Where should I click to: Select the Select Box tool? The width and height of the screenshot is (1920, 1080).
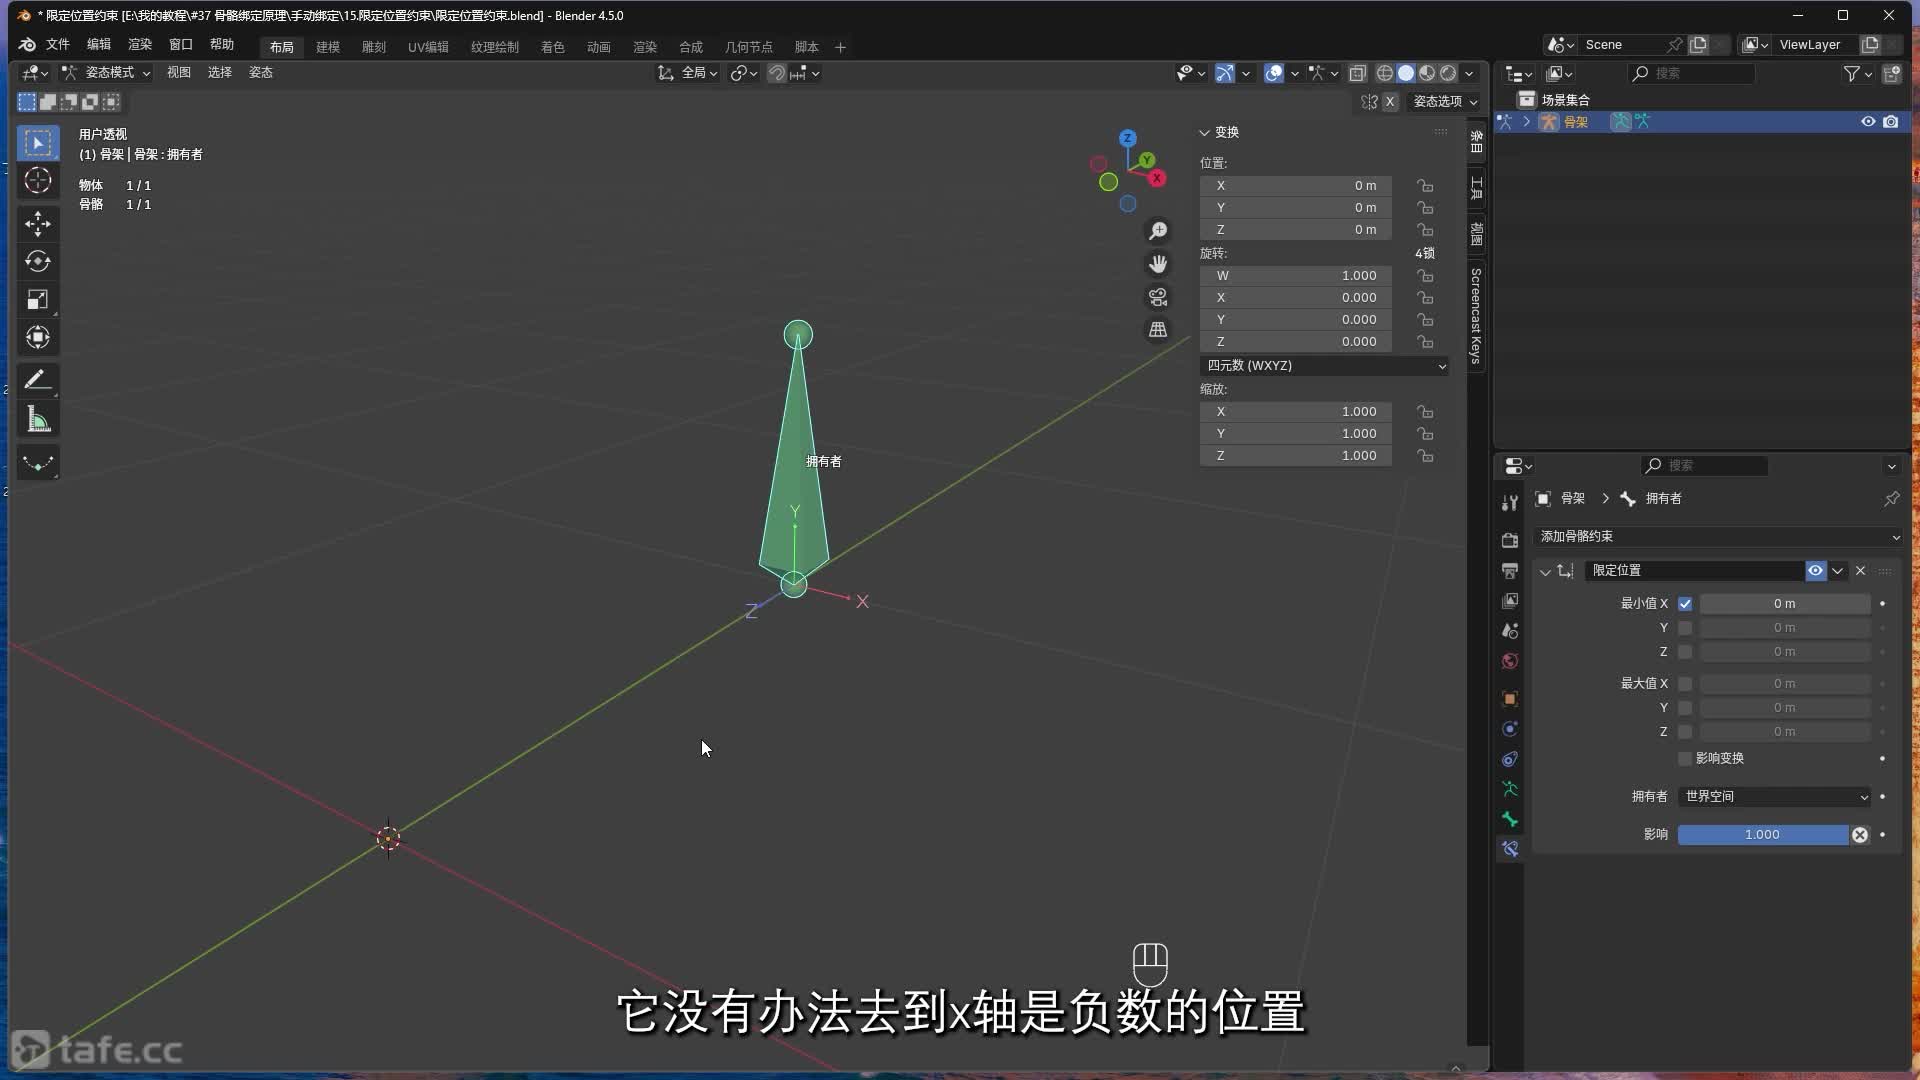(38, 143)
